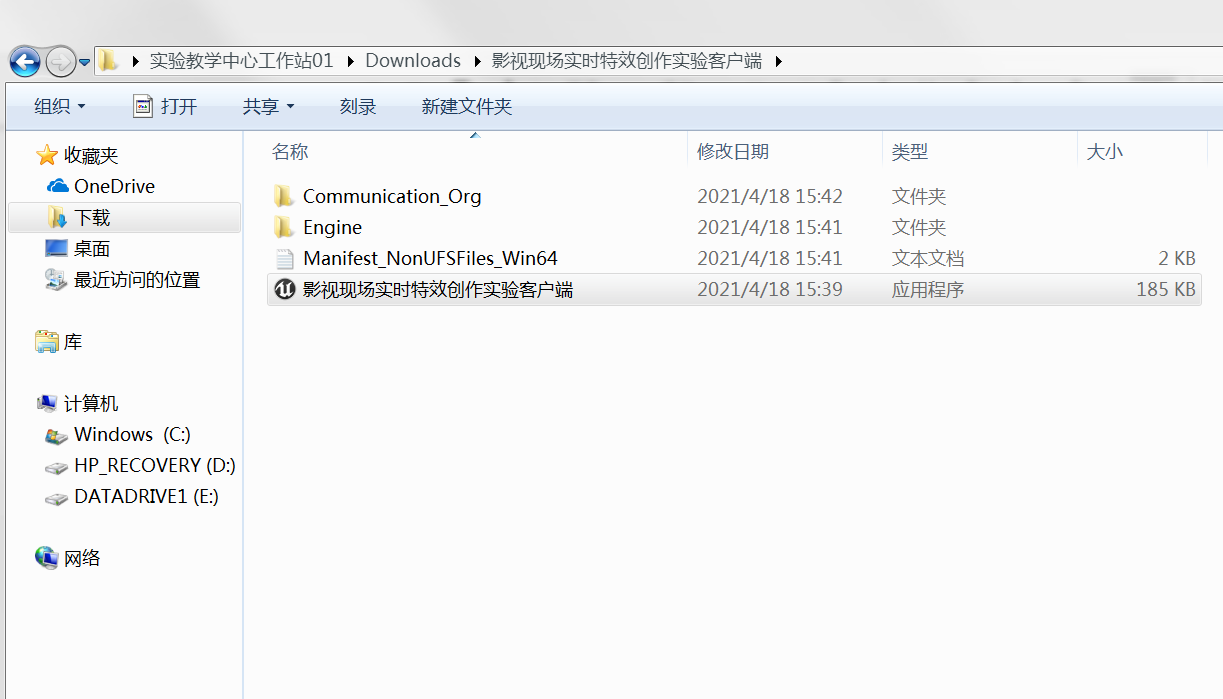Screen dimensions: 1223x699
Task: Sort files by 大小 column header
Action: point(1104,152)
